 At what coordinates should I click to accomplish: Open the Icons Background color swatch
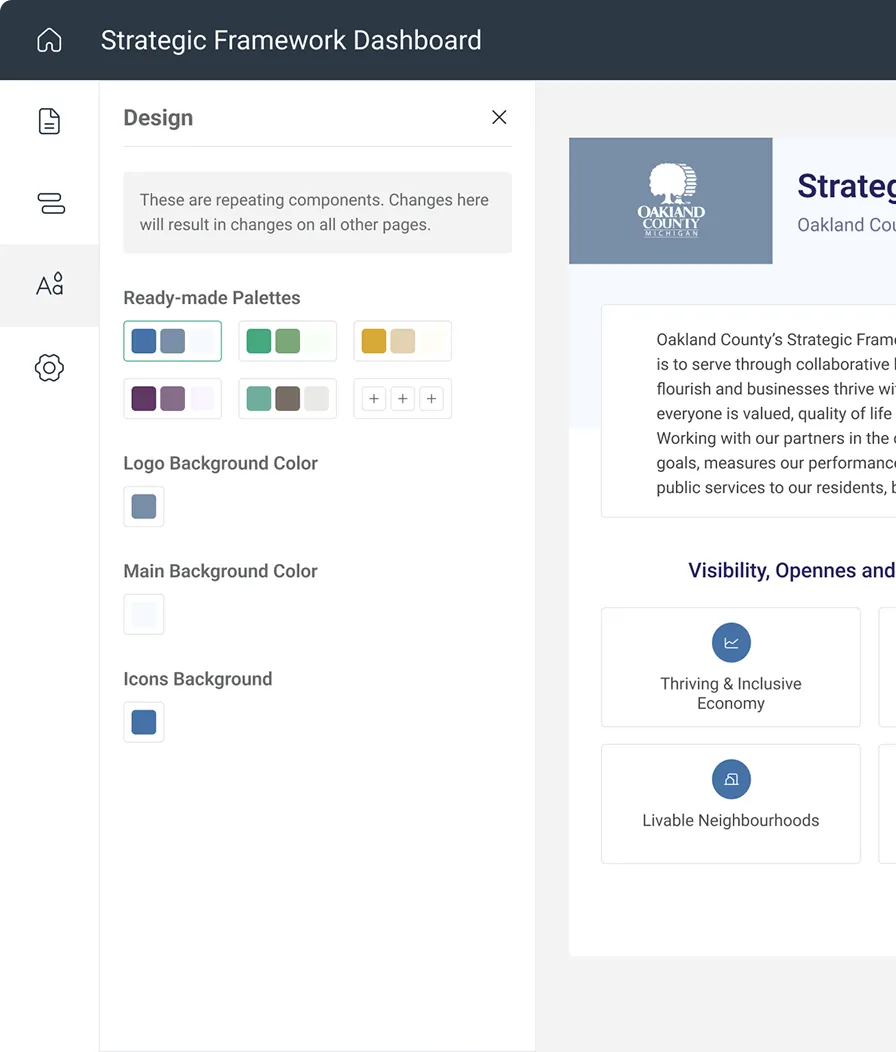(144, 722)
